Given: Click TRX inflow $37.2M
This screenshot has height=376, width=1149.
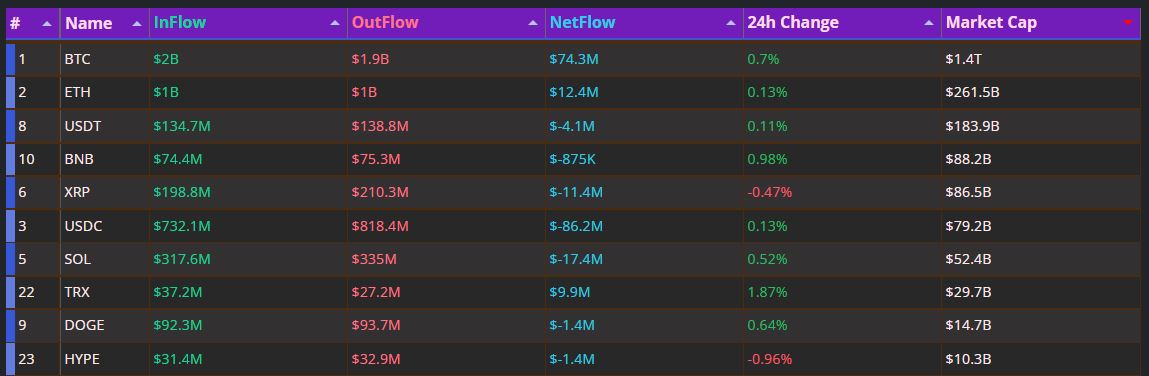Looking at the screenshot, I should tap(177, 292).
